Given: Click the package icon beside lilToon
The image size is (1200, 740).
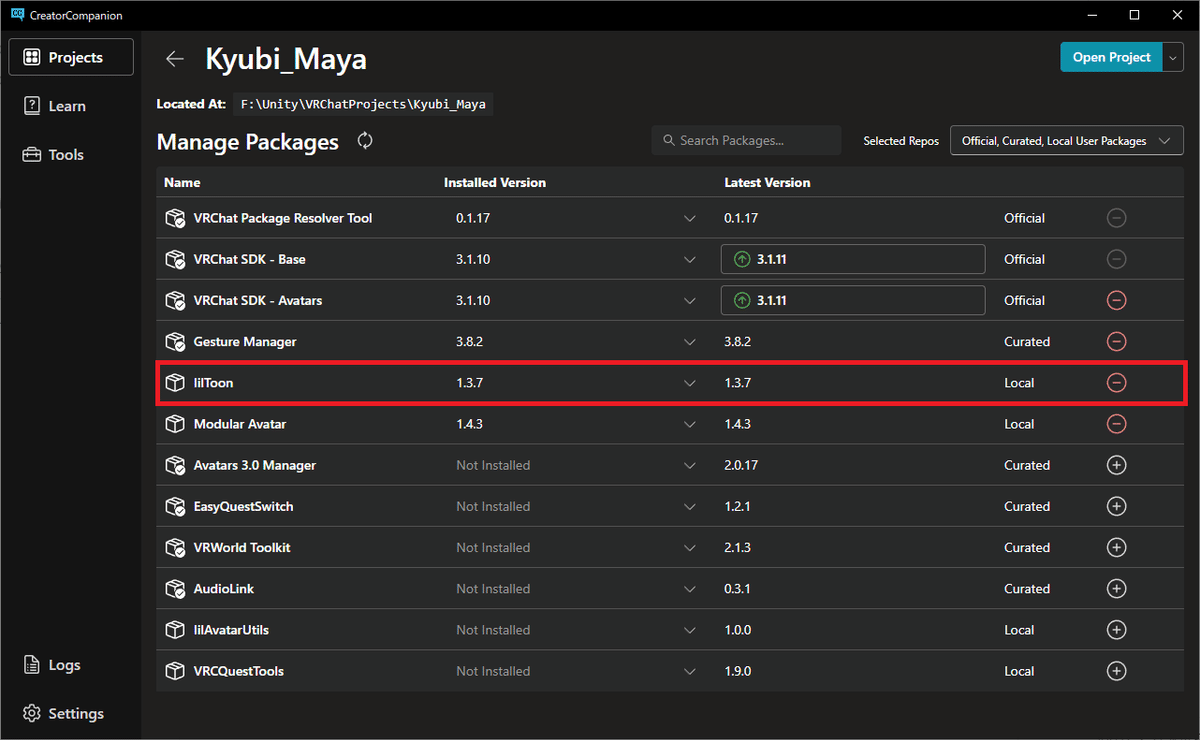Looking at the screenshot, I should [x=175, y=383].
